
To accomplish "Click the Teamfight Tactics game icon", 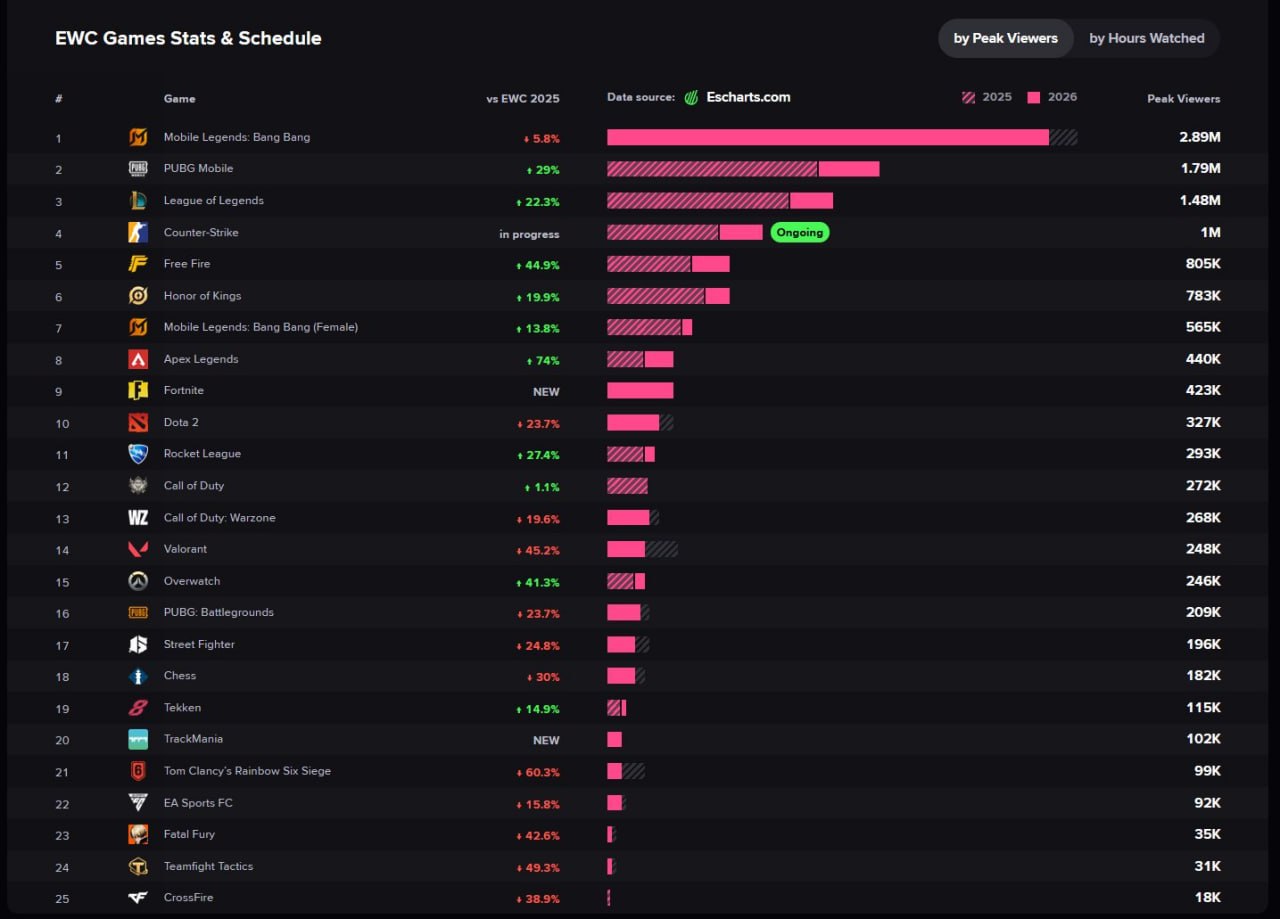I will (x=138, y=867).
